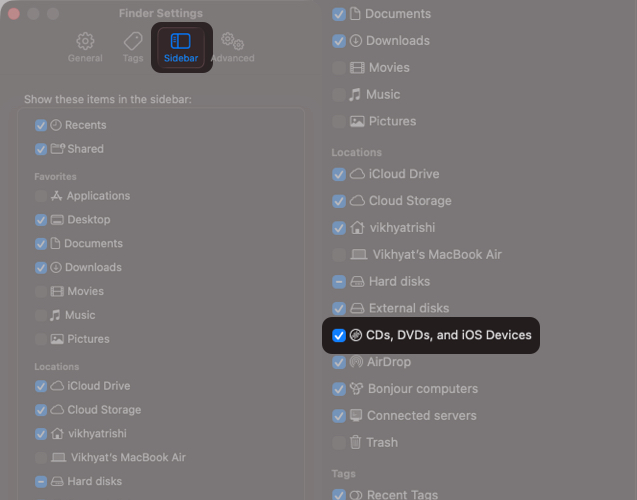637x500 pixels.
Task: Toggle the Recent Tags checkbox
Action: click(x=339, y=494)
